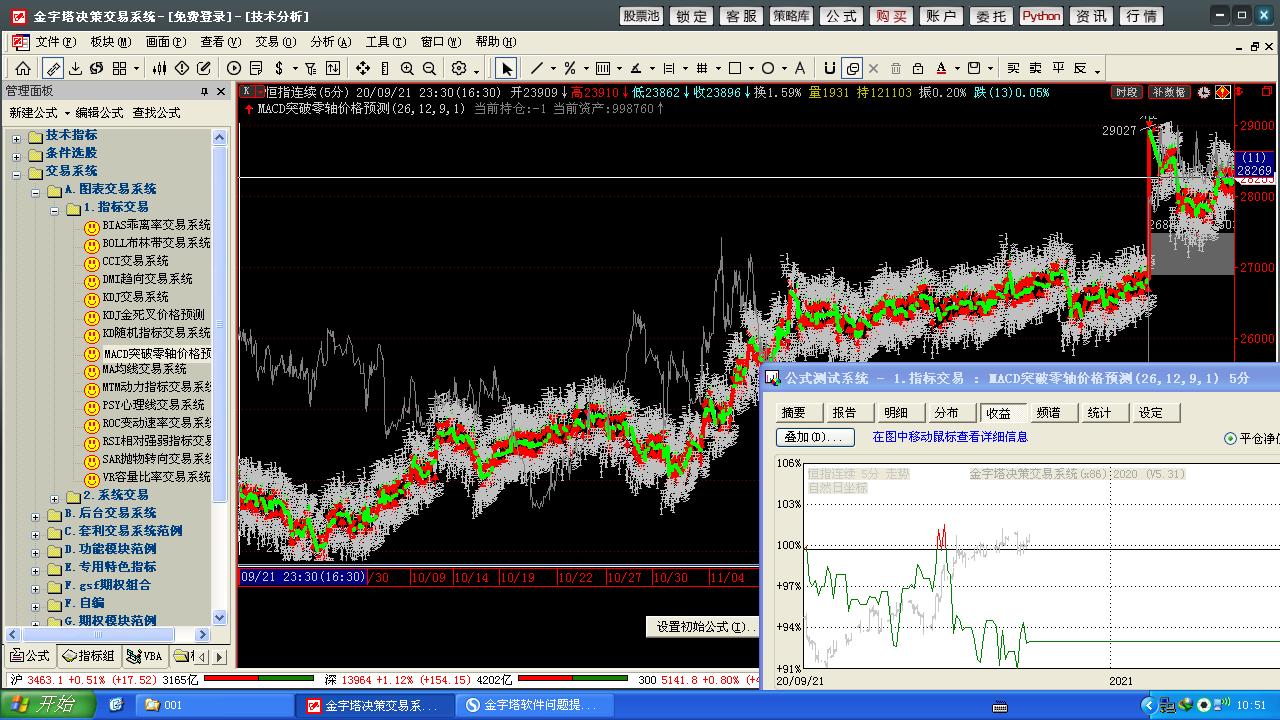1280x720 pixels.
Task: Click the home icon in toolbar
Action: (22, 68)
